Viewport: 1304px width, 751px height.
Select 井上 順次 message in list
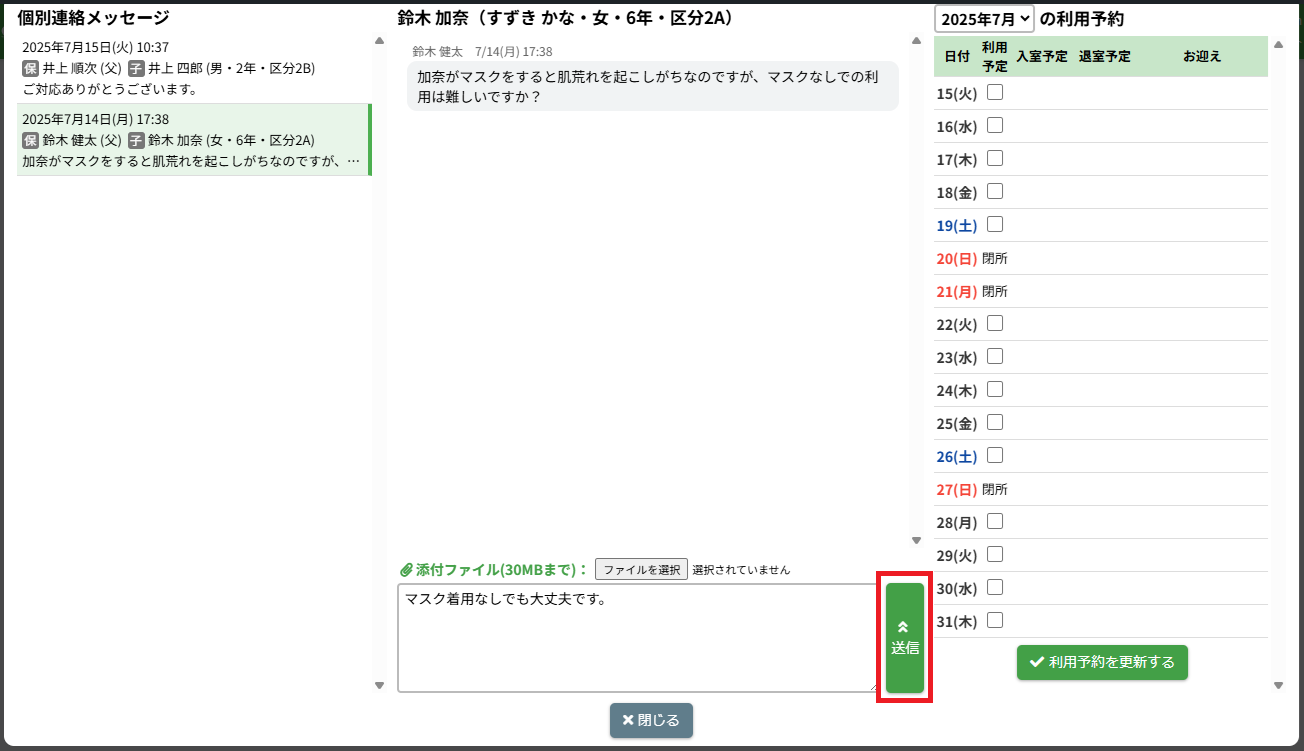click(193, 68)
